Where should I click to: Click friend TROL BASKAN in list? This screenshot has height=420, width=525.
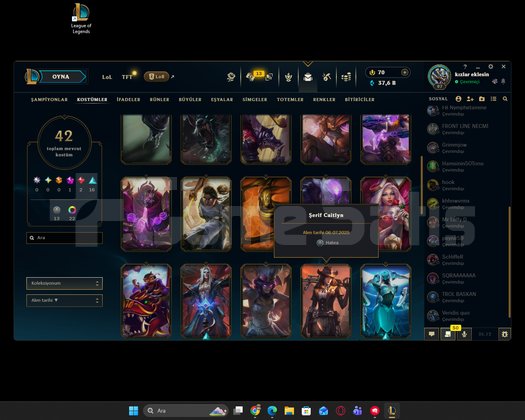tap(466, 297)
